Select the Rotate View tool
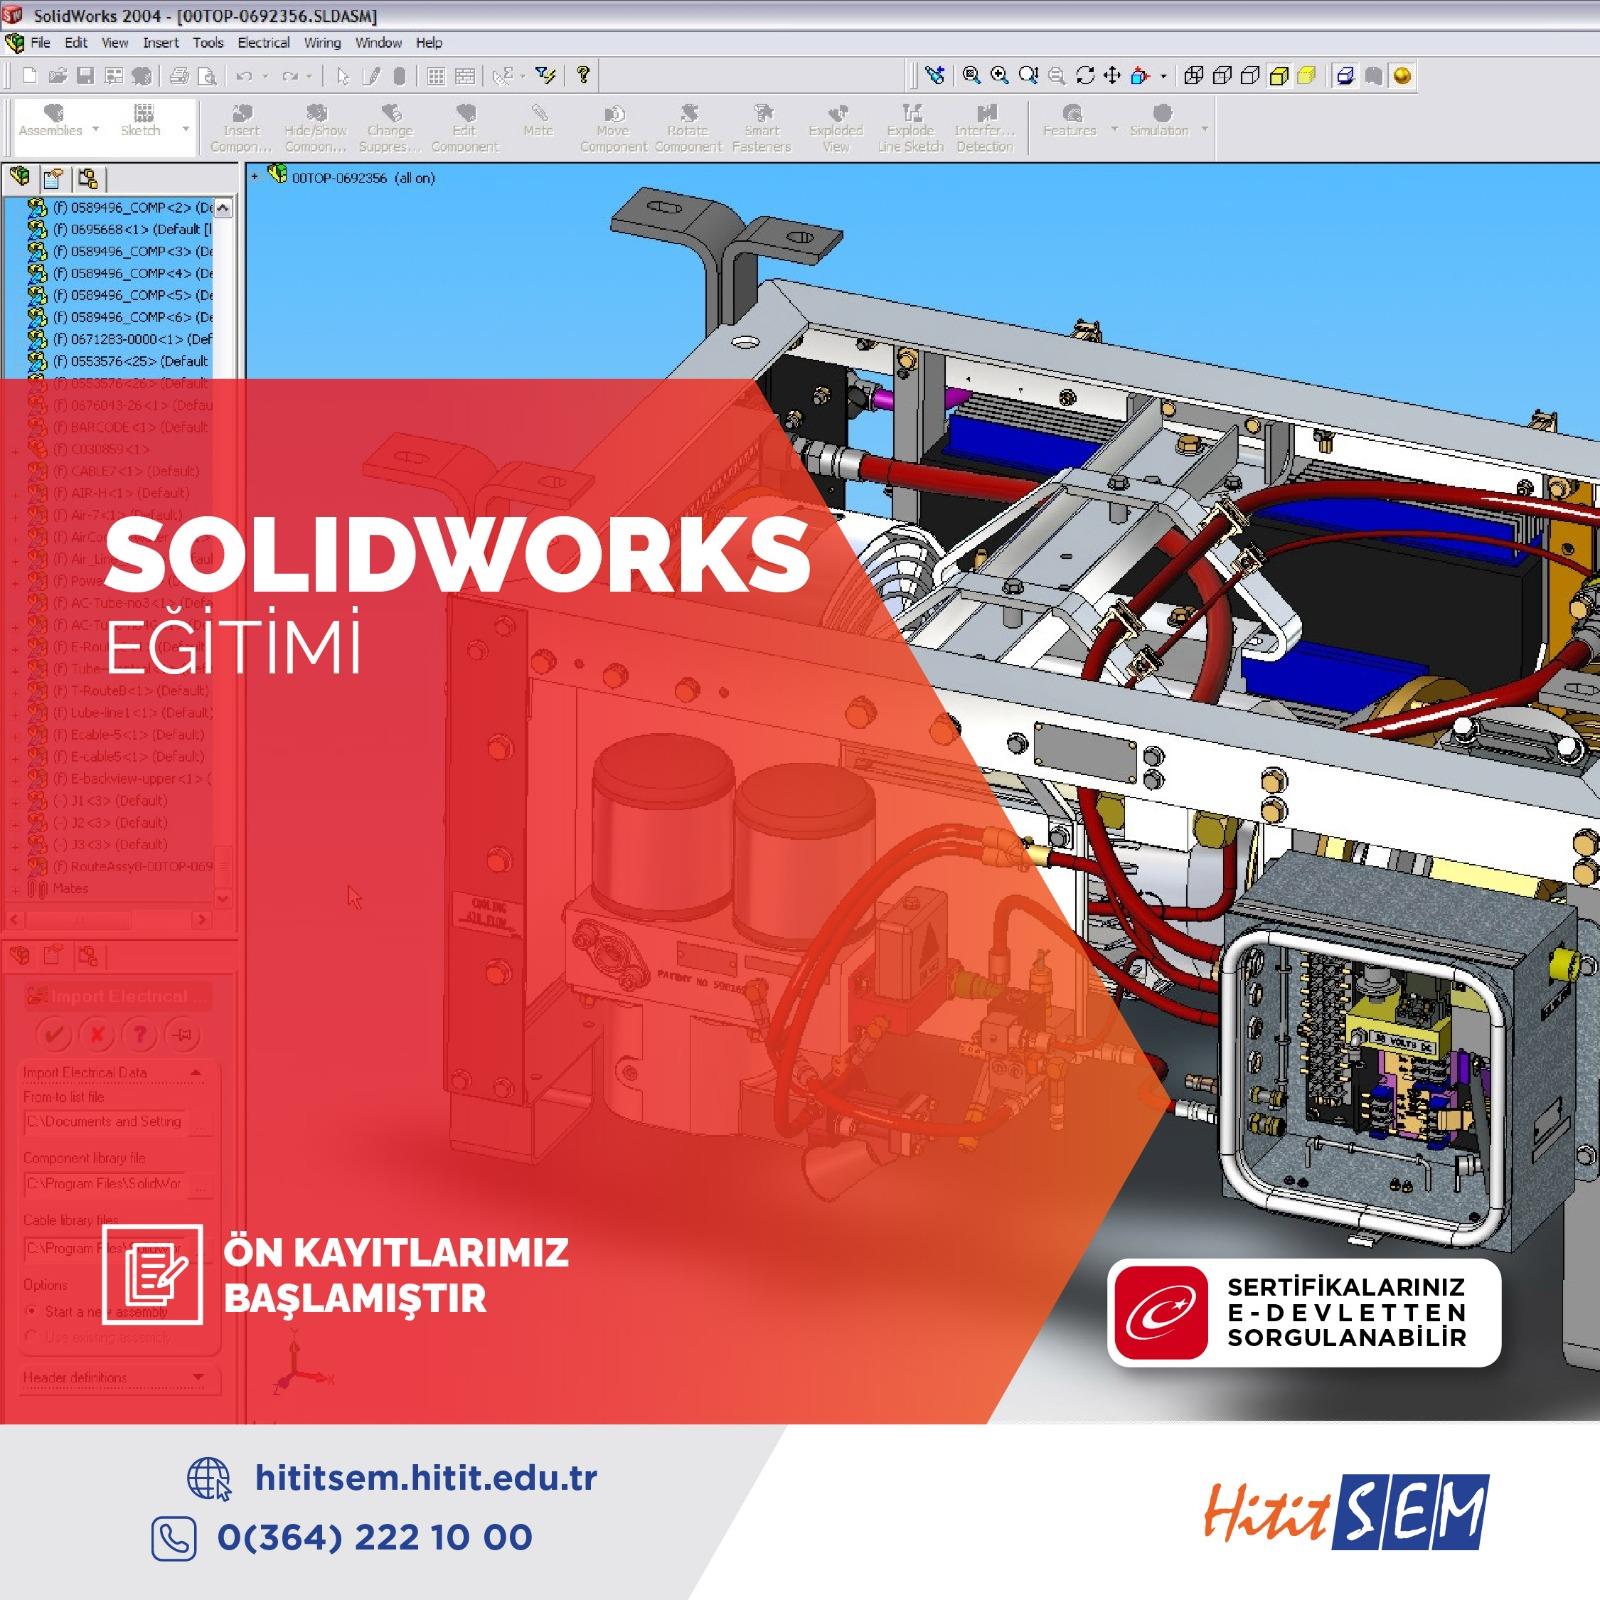The image size is (1600, 1600). point(1084,75)
